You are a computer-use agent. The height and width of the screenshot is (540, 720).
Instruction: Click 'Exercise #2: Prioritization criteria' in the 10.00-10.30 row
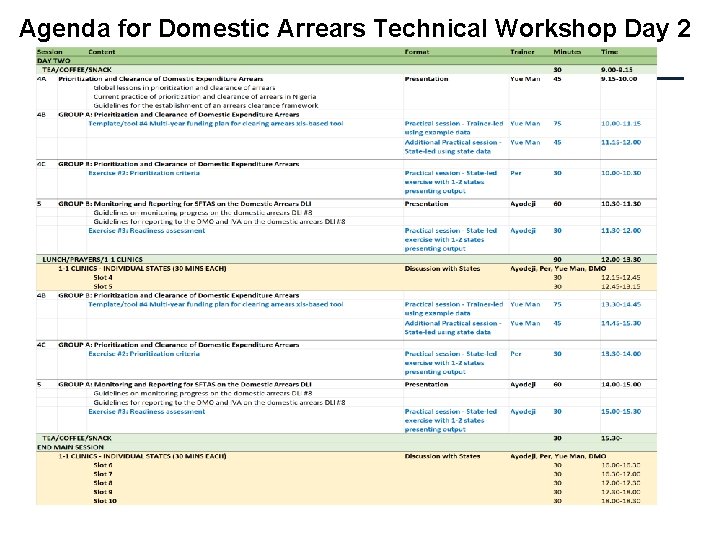pos(144,173)
